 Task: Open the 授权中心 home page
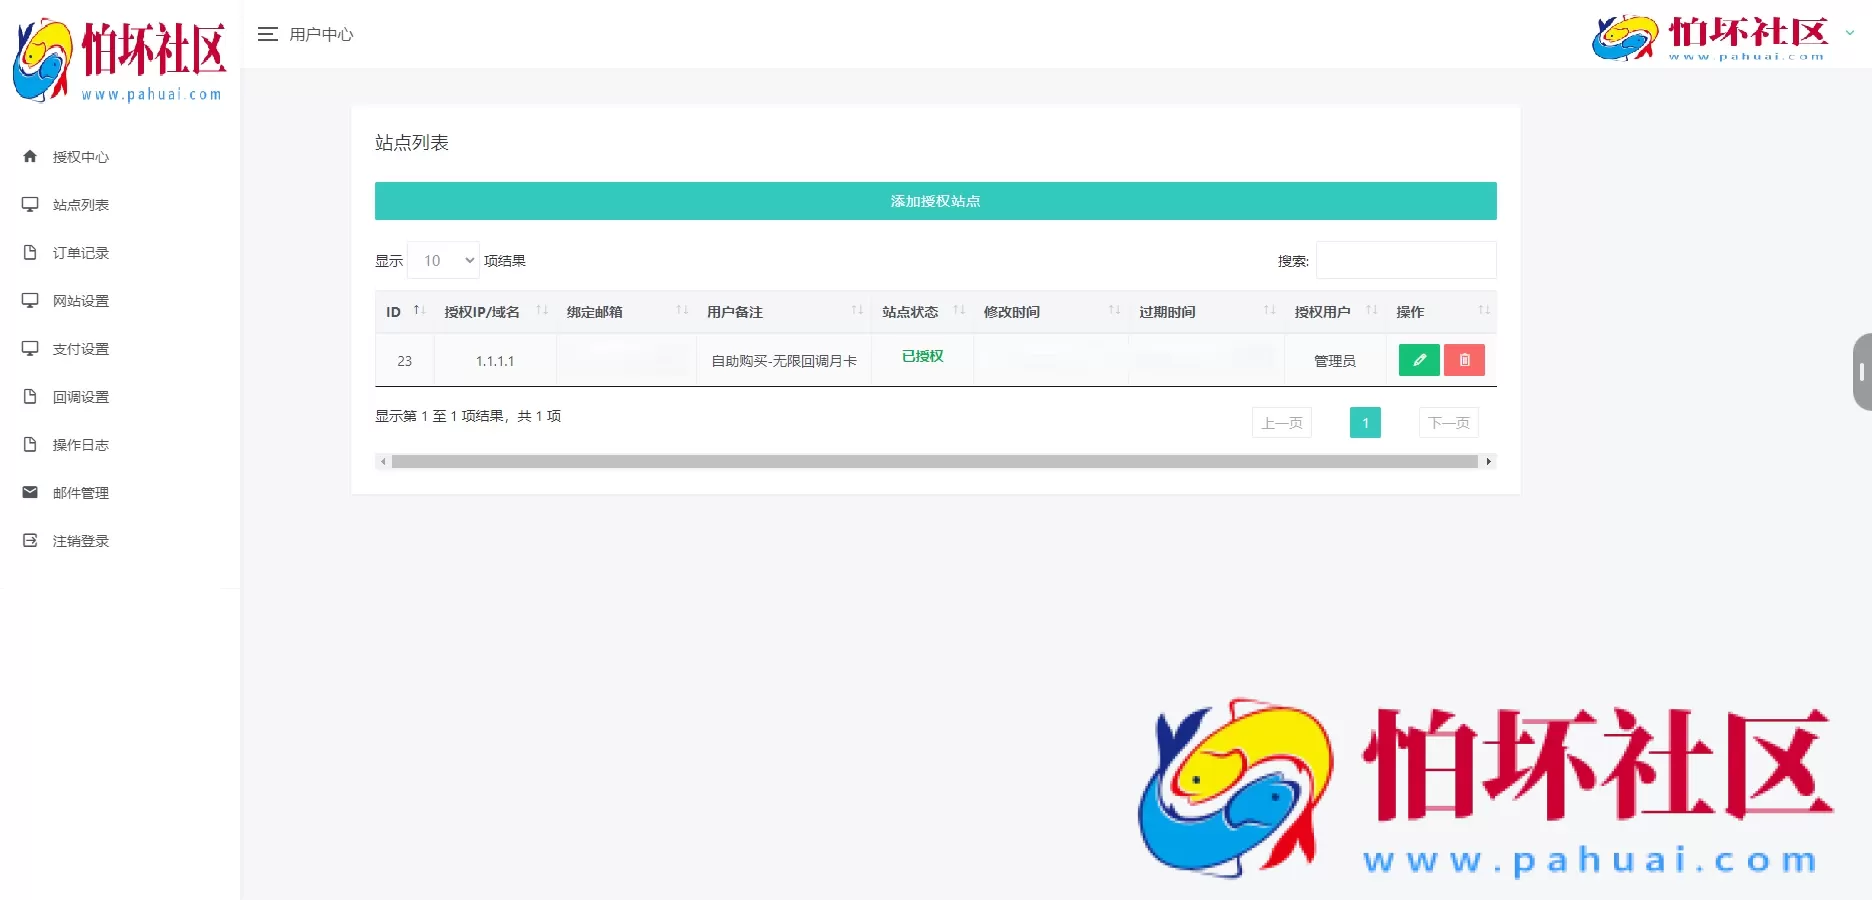(80, 156)
